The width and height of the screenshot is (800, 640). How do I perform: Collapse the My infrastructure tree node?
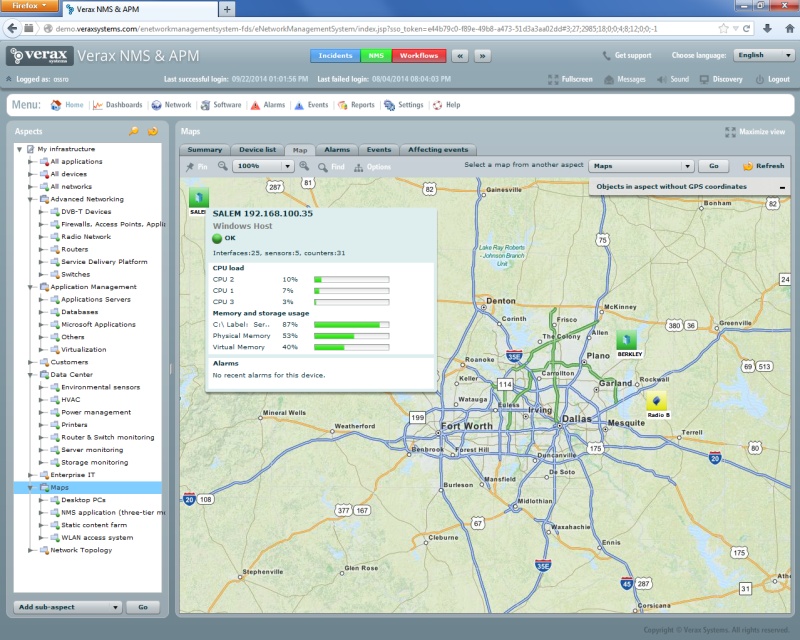coord(19,149)
